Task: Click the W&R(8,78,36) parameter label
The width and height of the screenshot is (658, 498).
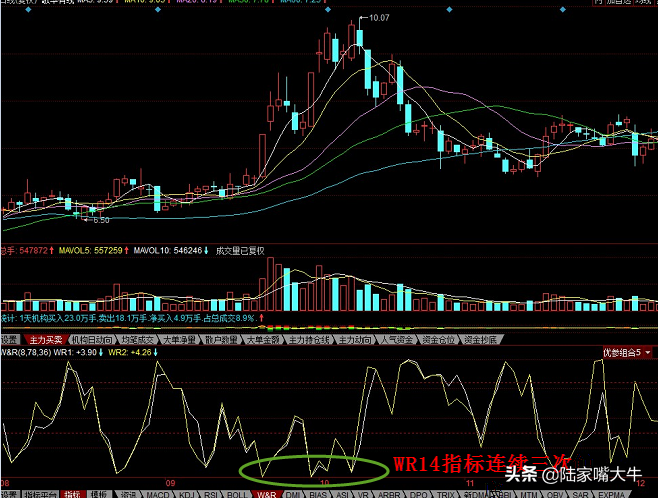Action: (x=26, y=352)
